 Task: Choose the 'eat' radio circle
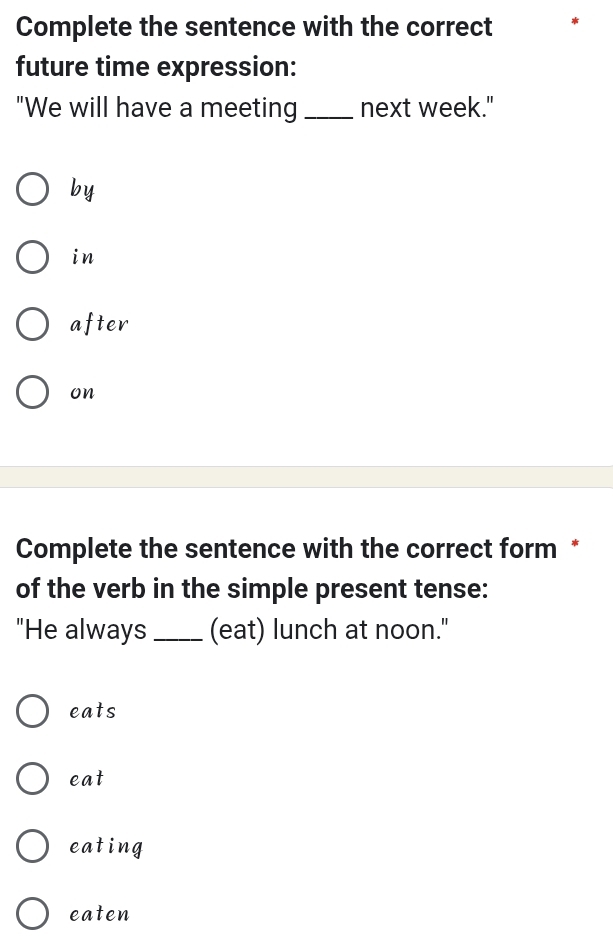point(33,778)
